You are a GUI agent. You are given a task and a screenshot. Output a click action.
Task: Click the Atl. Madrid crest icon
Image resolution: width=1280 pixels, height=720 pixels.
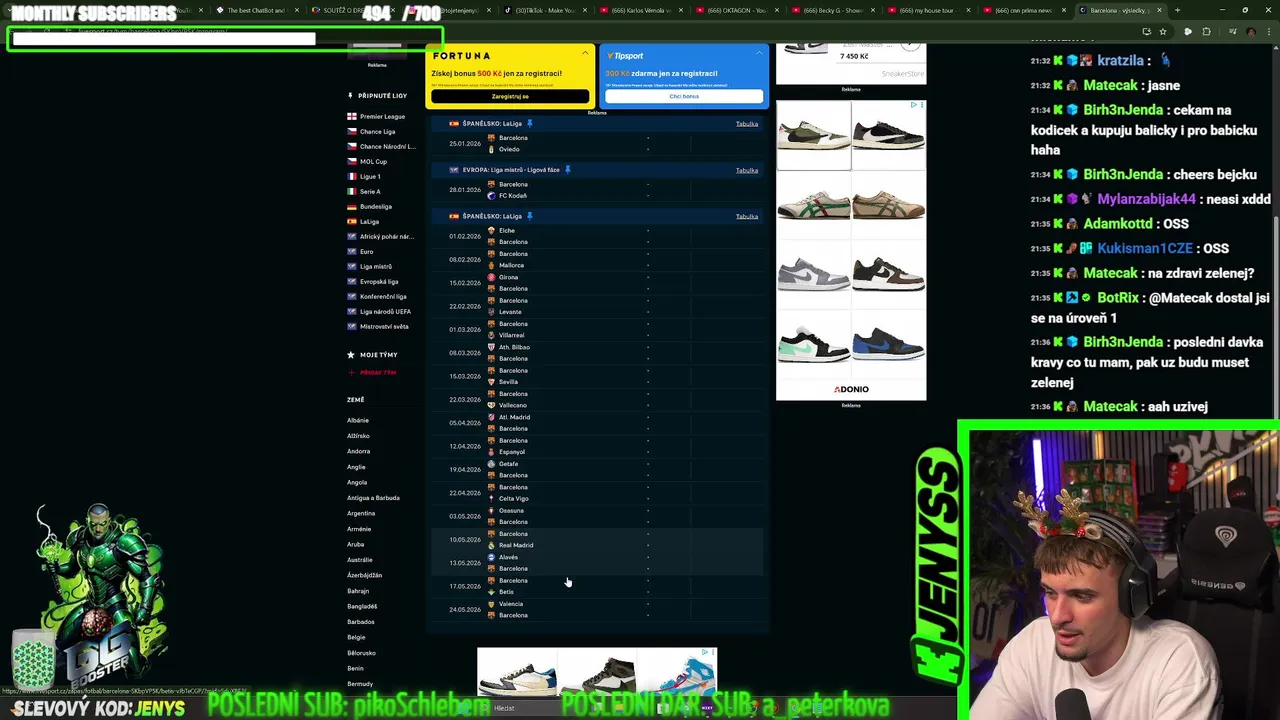[x=491, y=417]
